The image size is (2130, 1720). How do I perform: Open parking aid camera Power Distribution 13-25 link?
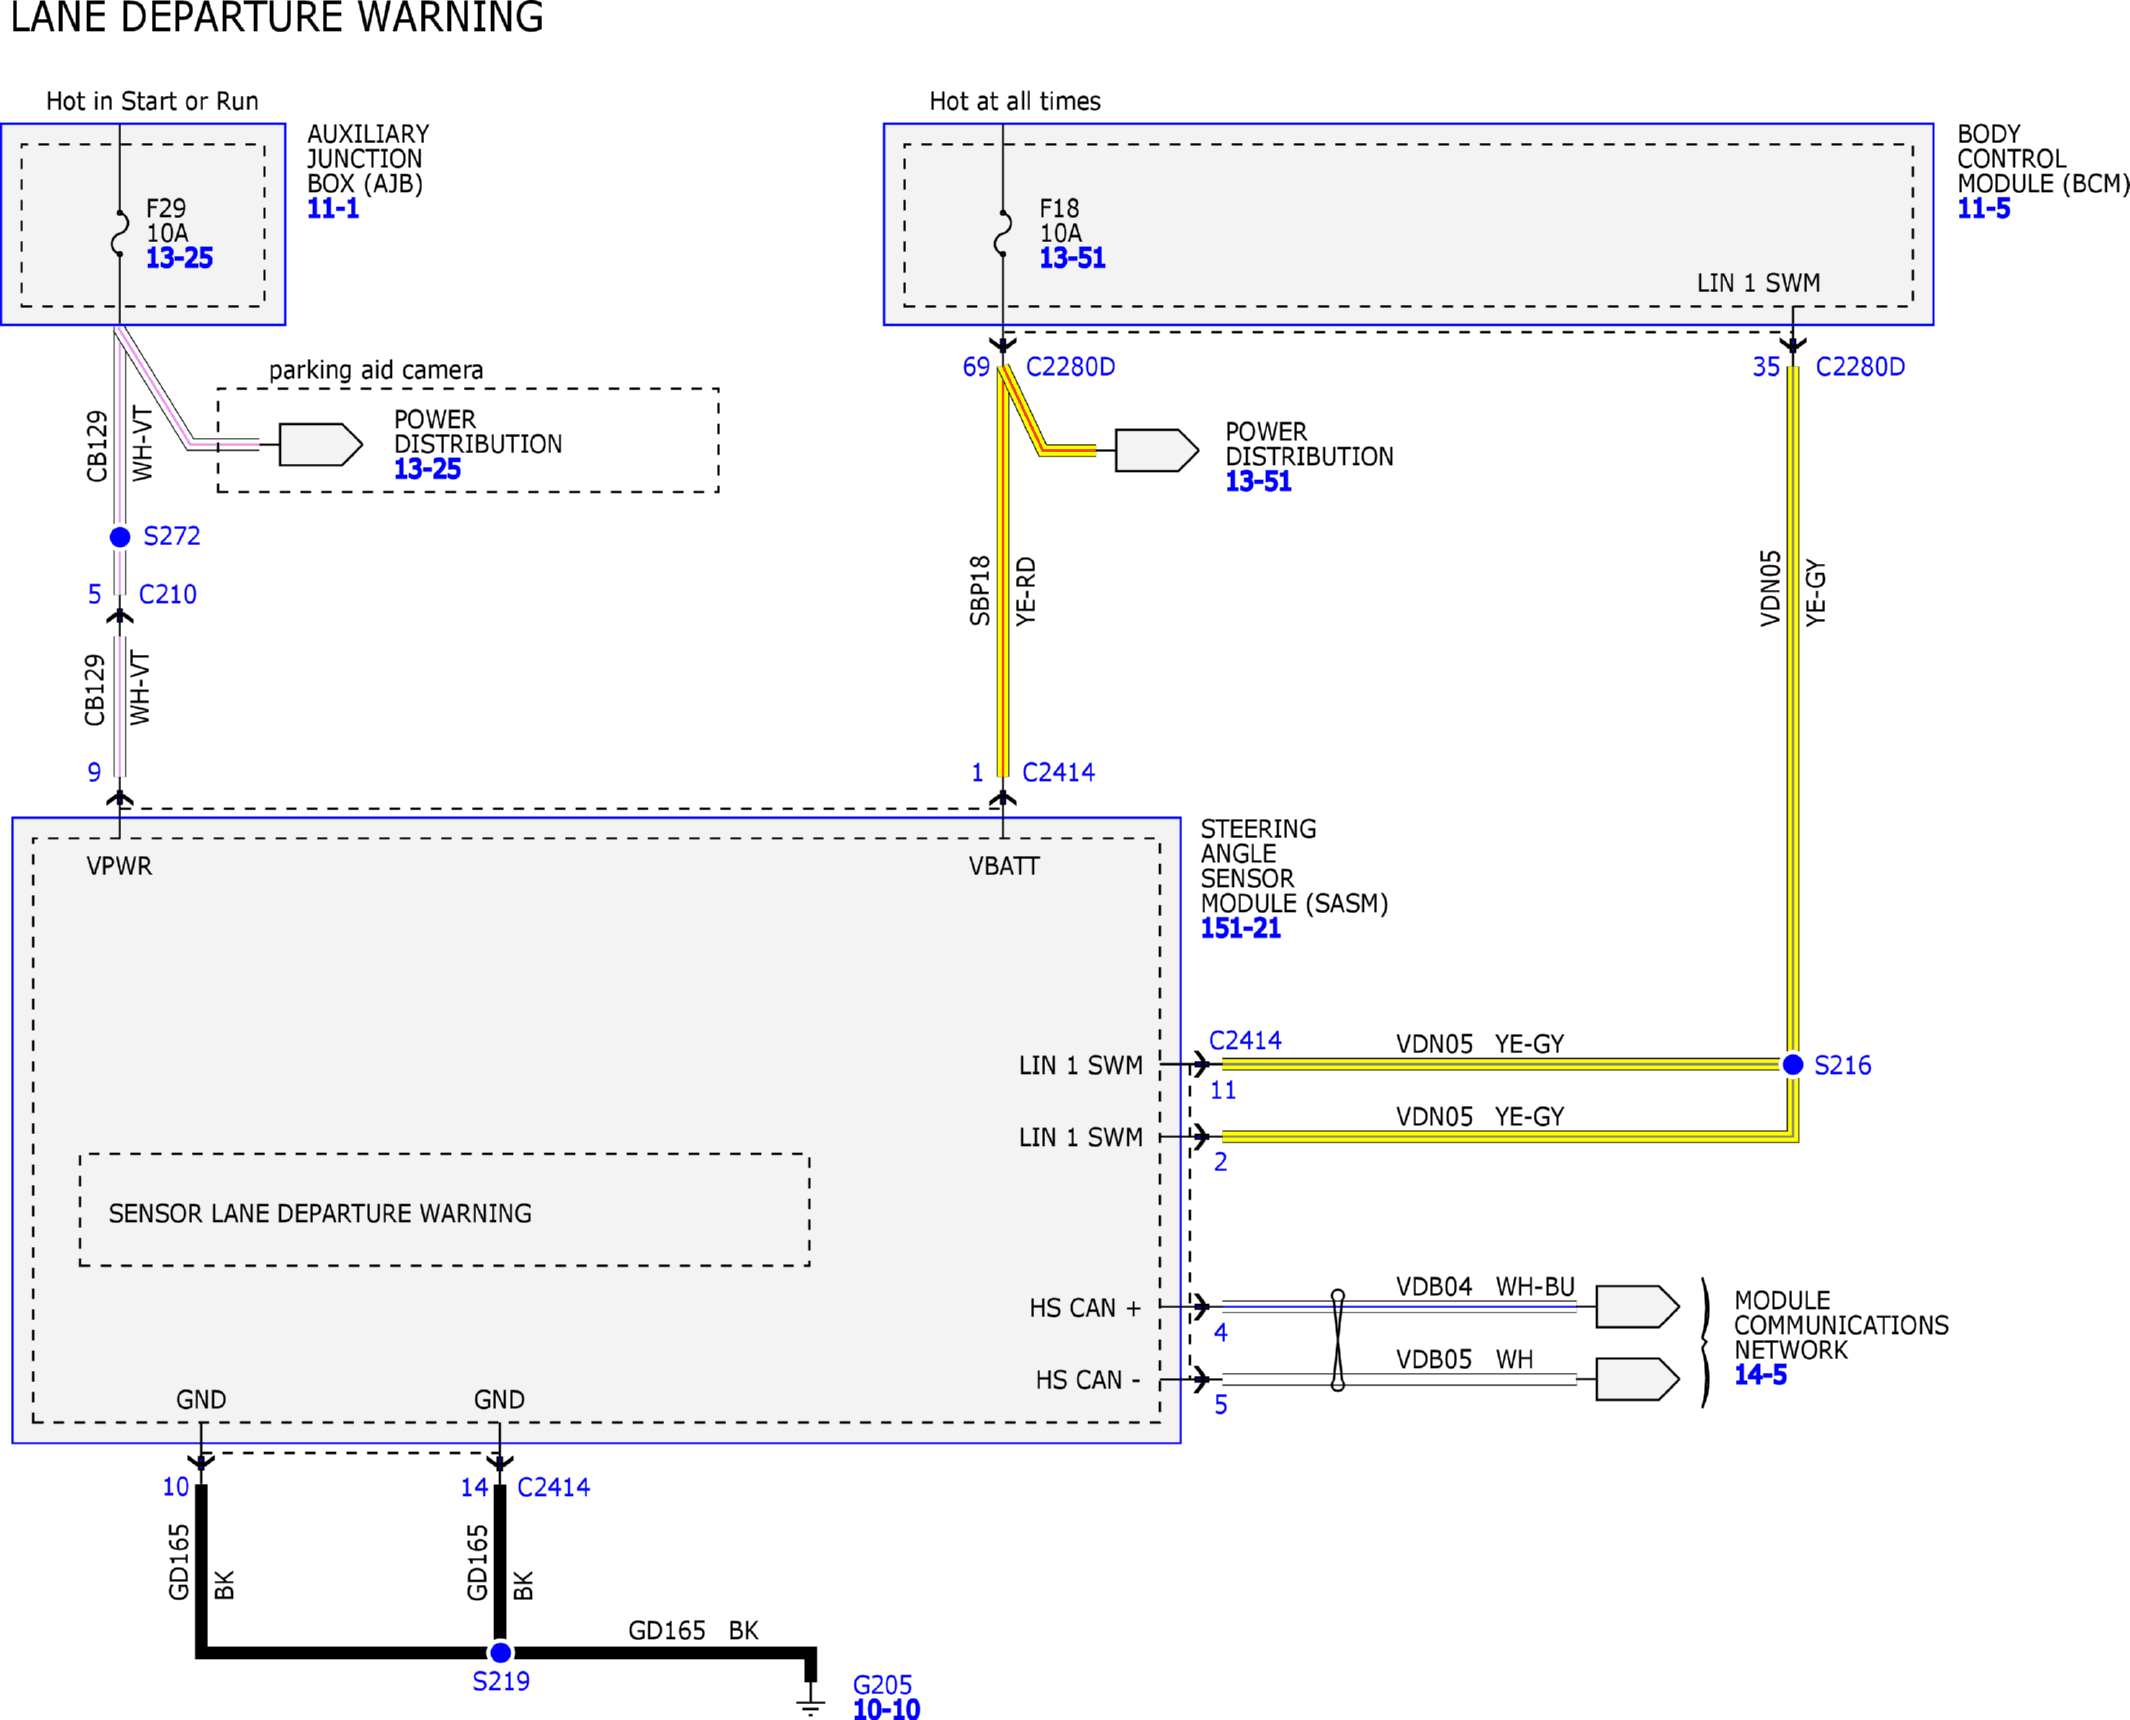tap(427, 469)
